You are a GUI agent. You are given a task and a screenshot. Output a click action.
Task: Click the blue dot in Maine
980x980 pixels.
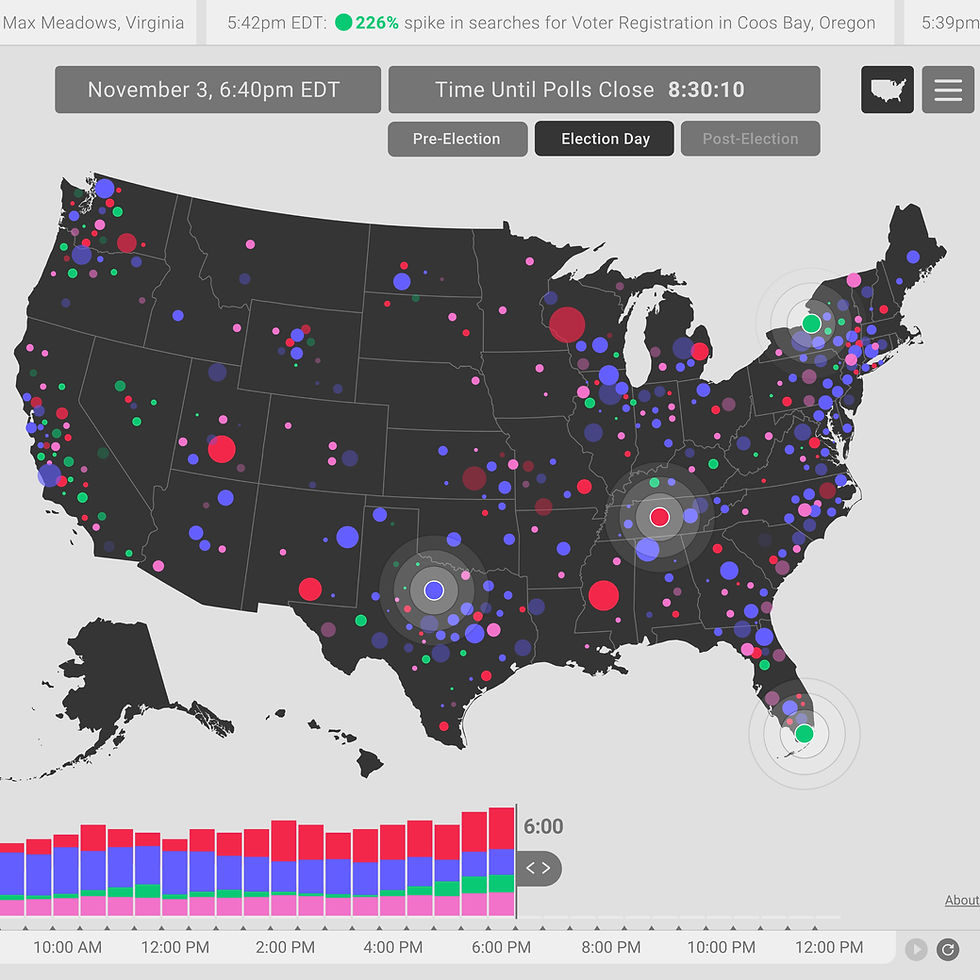(912, 256)
